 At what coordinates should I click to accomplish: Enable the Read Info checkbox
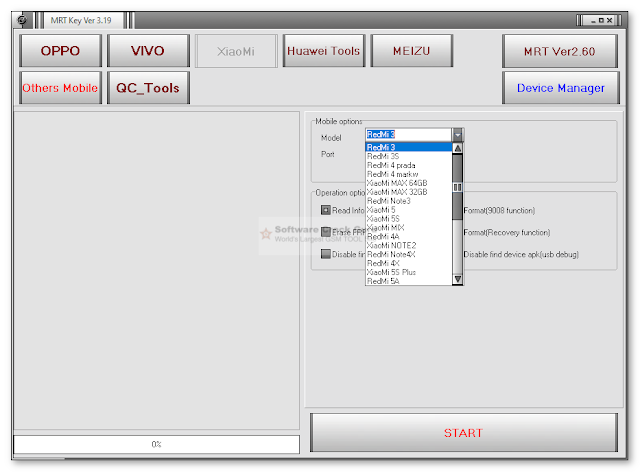[325, 210]
